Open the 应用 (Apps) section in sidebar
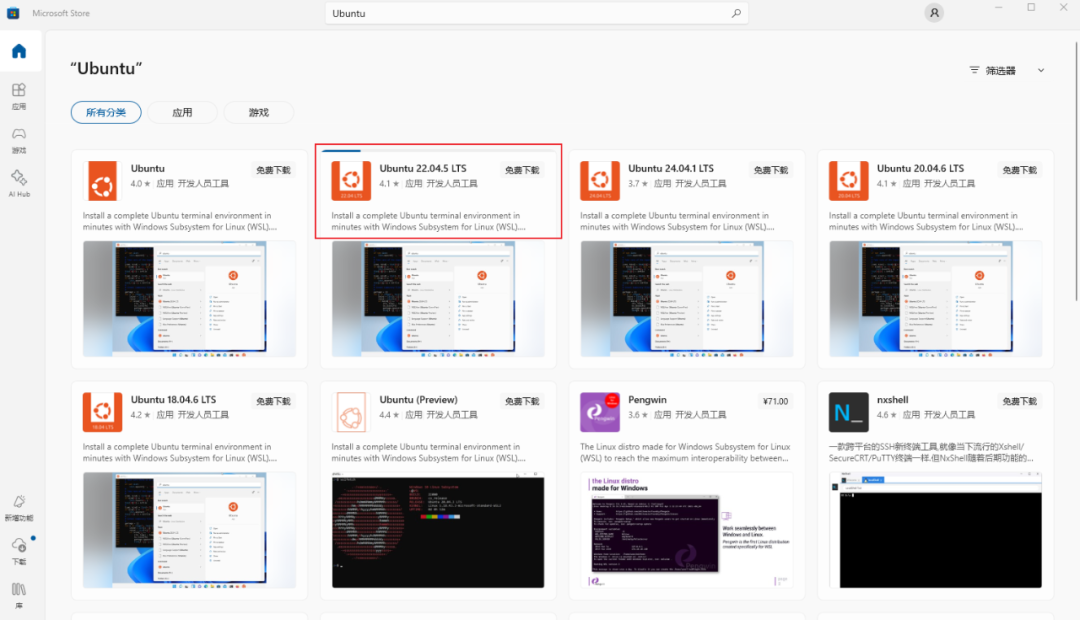 18,94
